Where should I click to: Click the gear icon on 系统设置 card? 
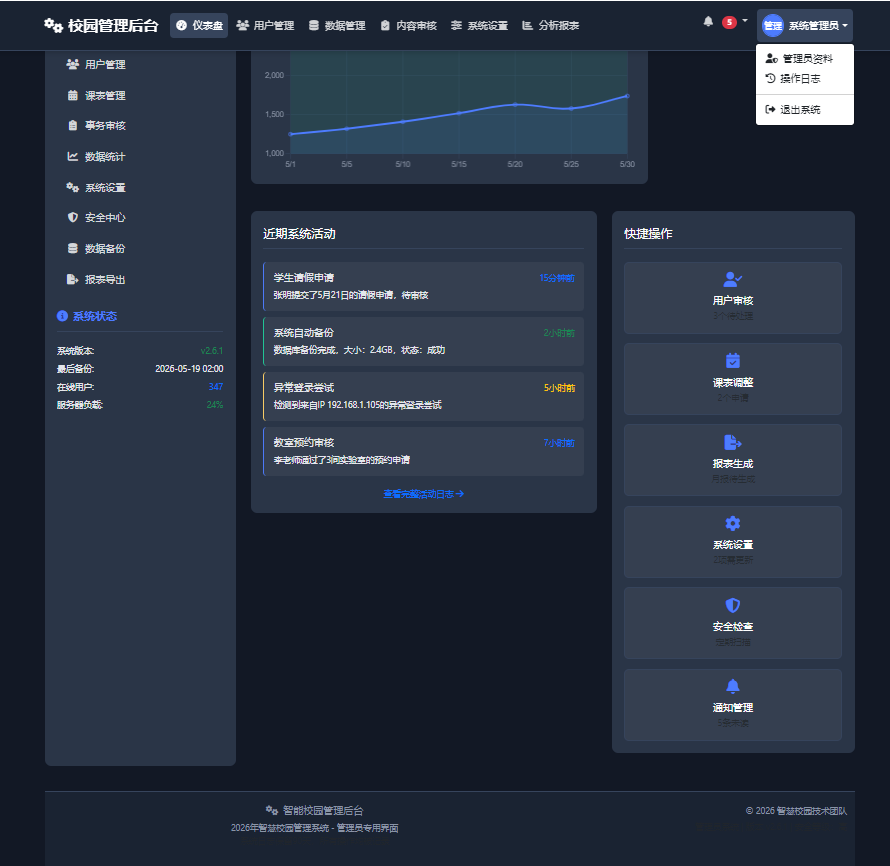click(x=733, y=523)
